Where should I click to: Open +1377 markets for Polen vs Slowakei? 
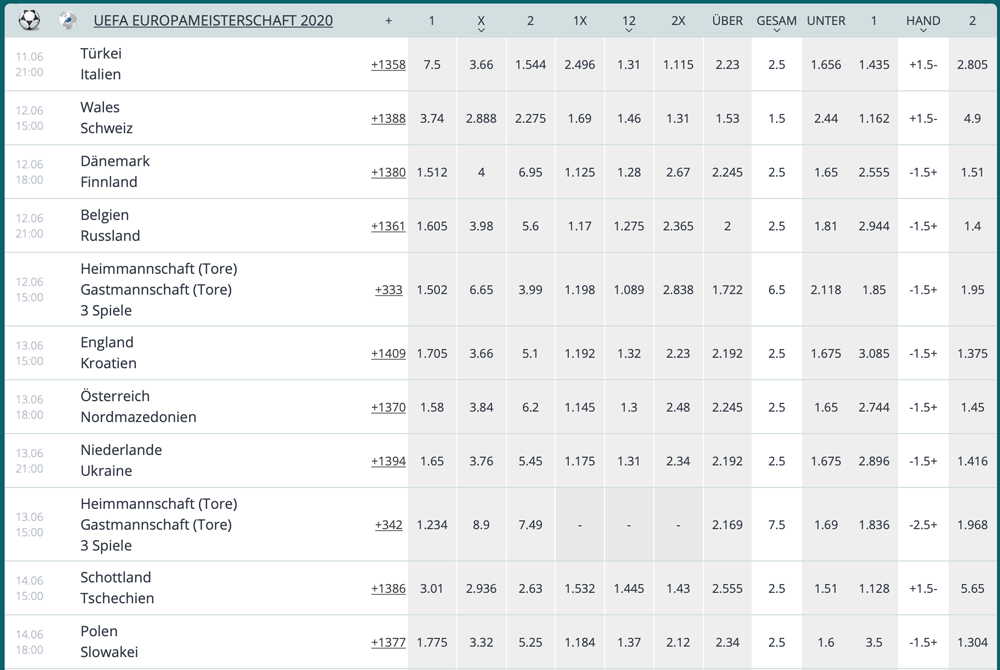tap(388, 643)
